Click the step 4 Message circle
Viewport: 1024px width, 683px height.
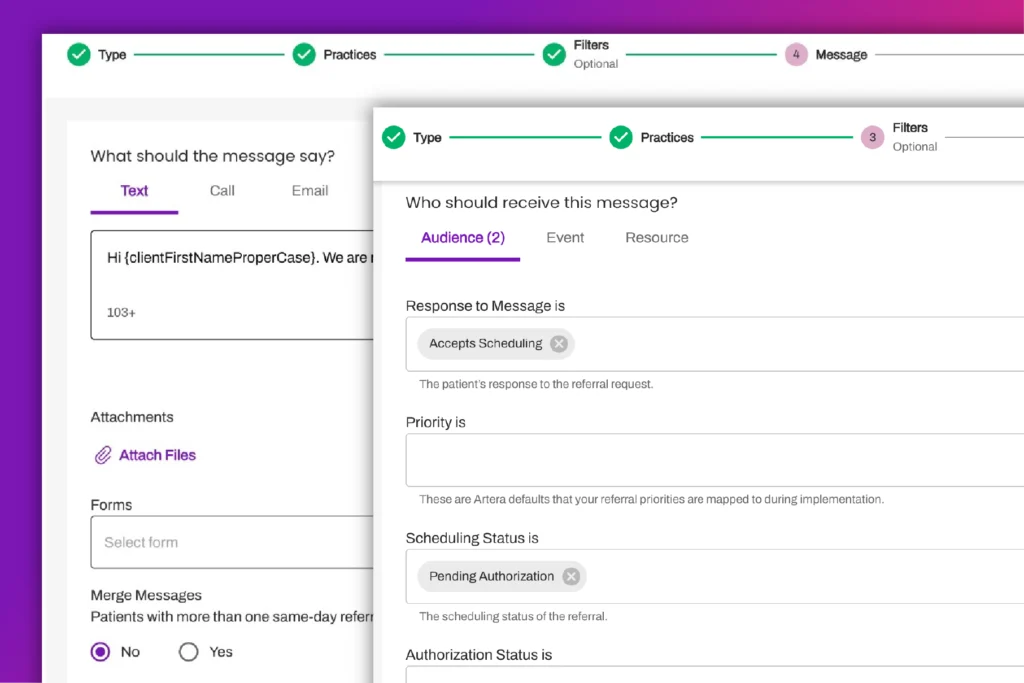pos(796,55)
